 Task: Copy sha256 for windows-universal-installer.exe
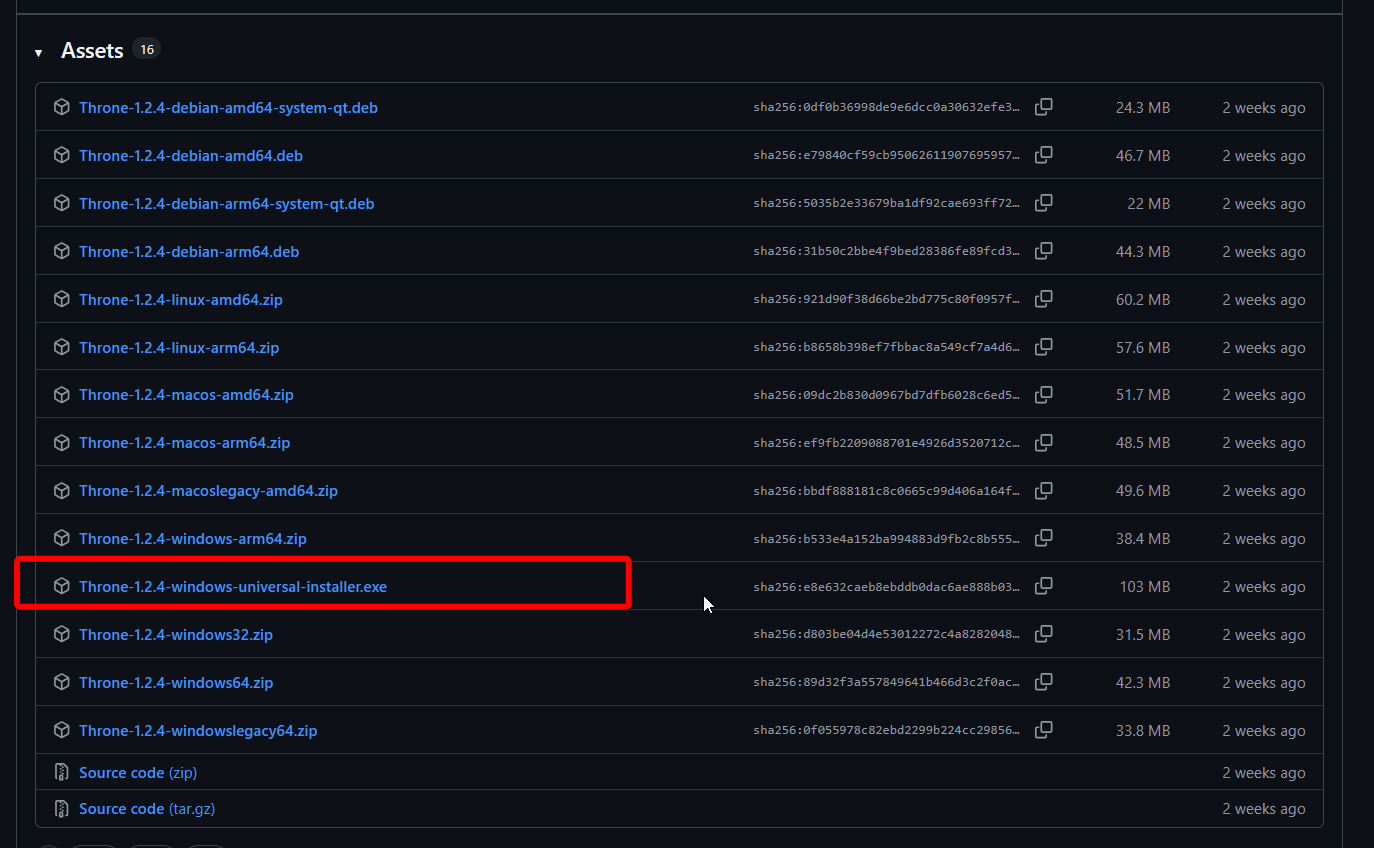[1043, 586]
